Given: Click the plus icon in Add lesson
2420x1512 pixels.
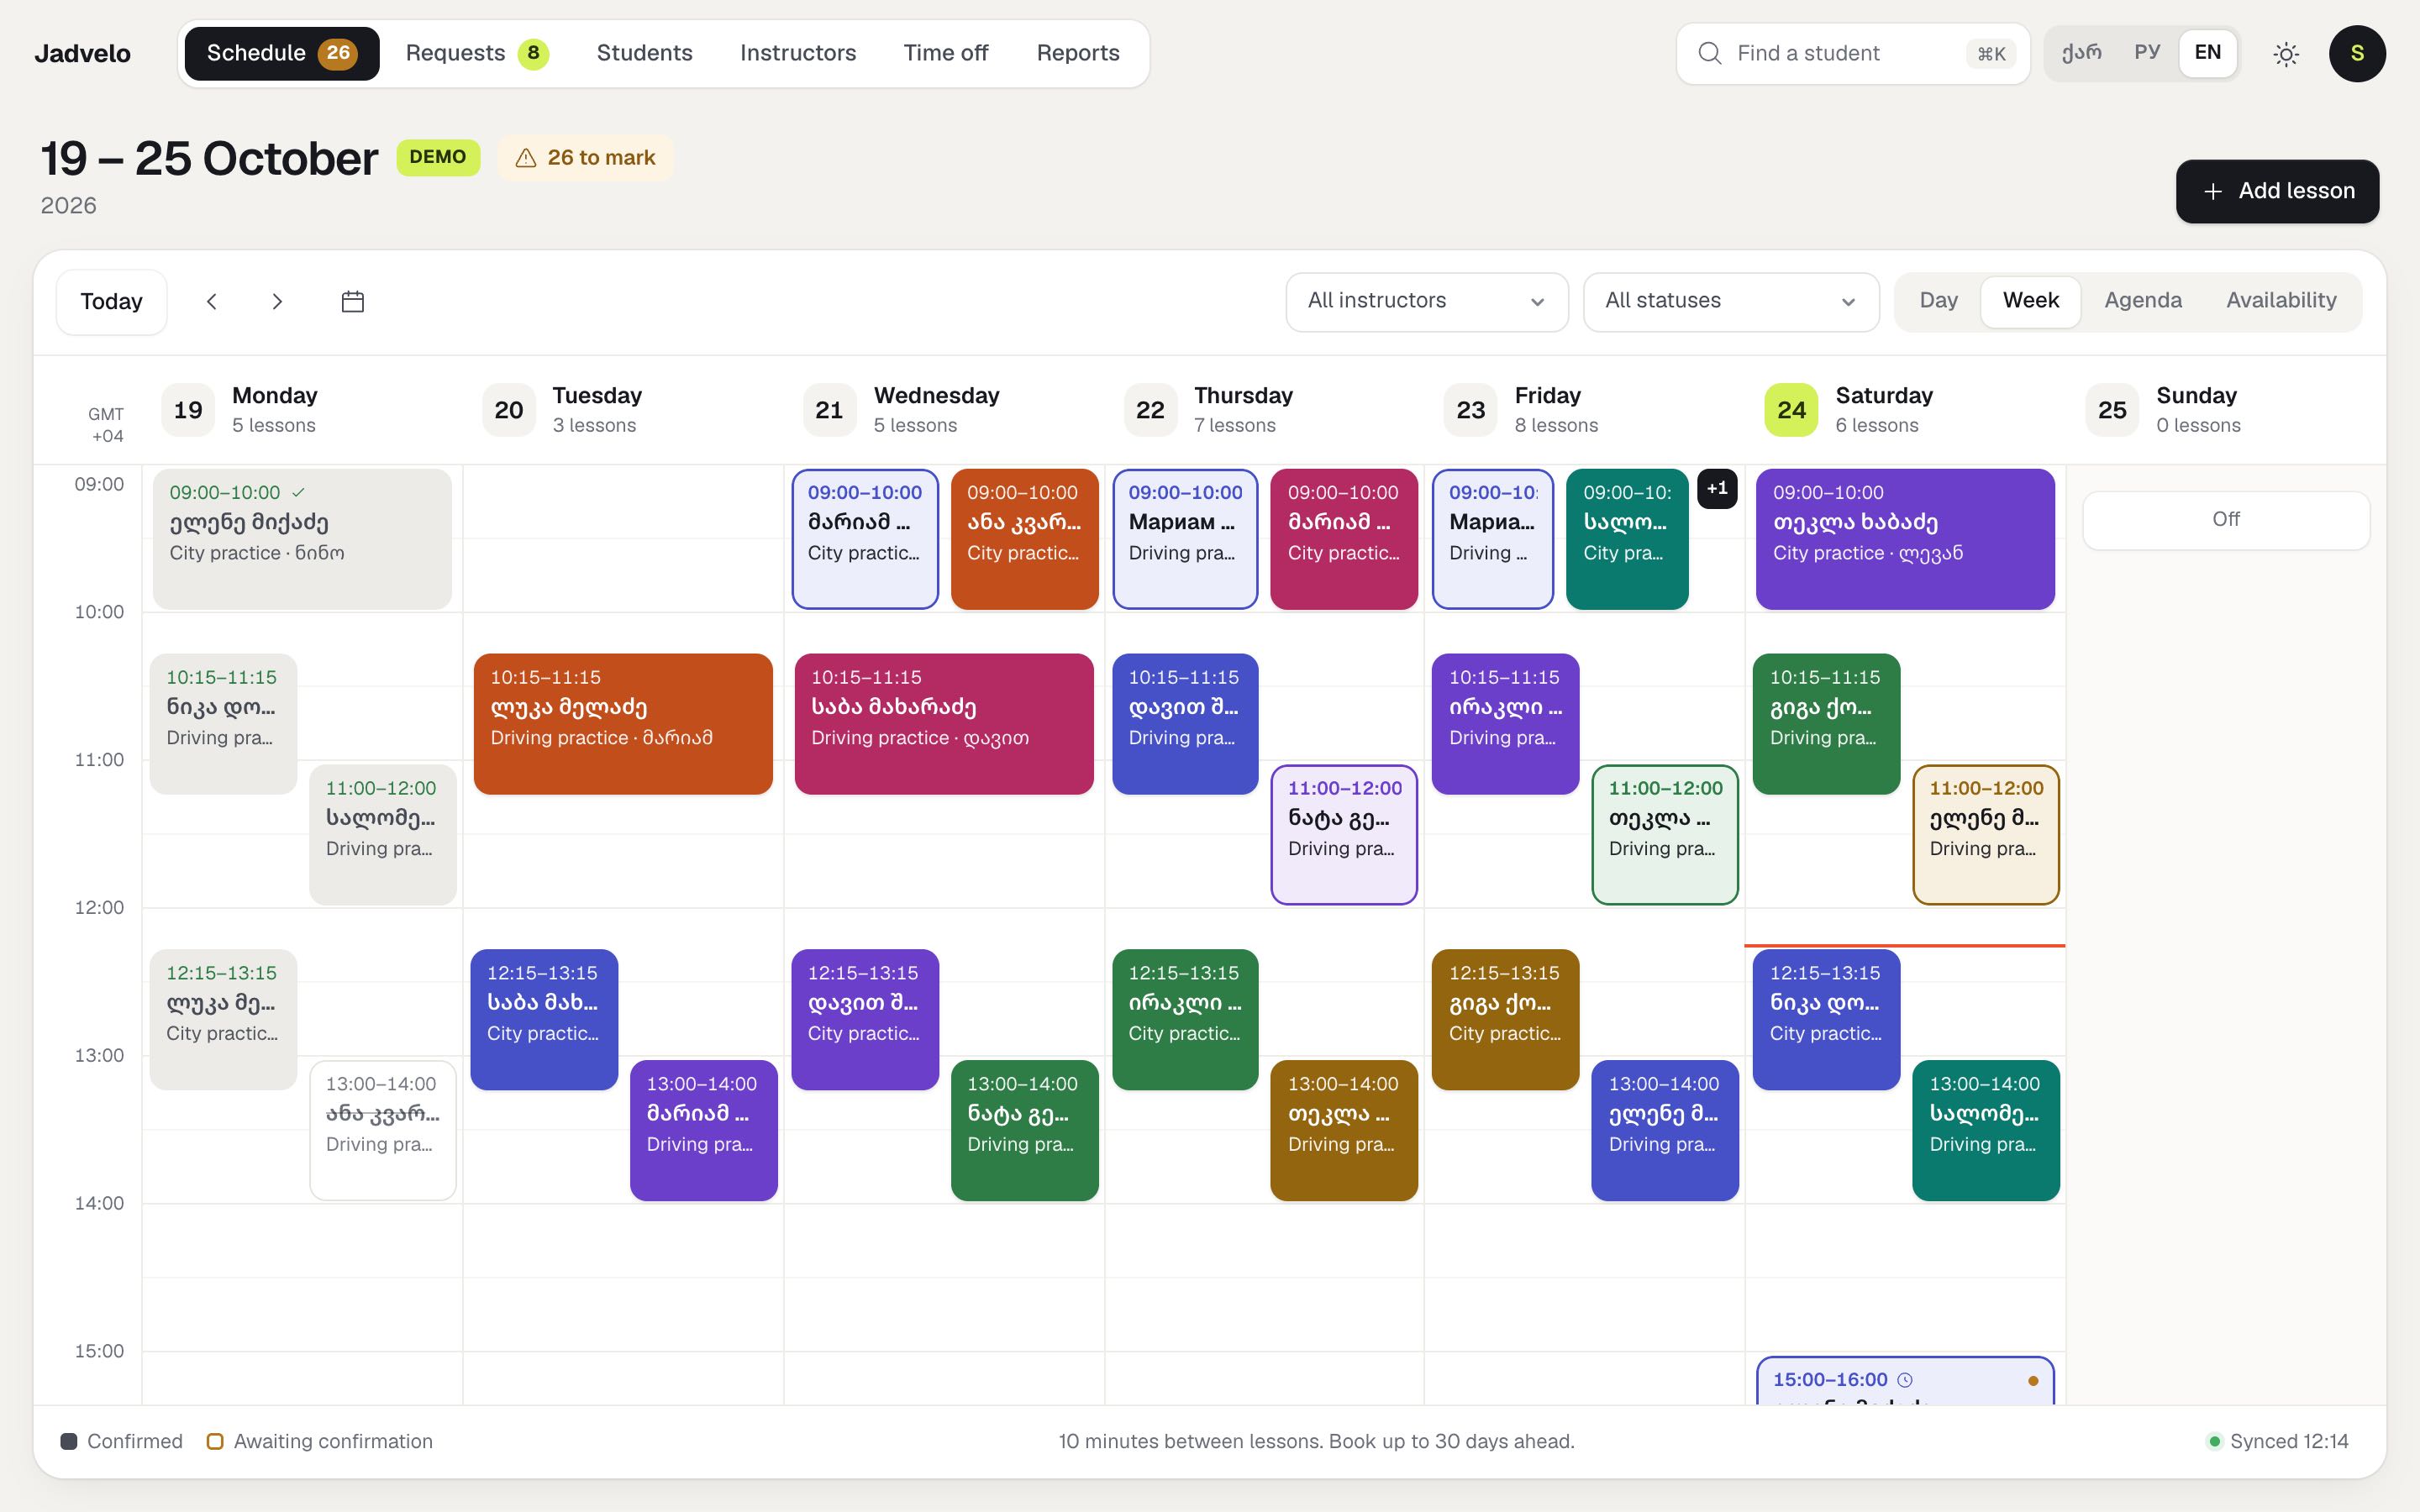Looking at the screenshot, I should (2213, 191).
